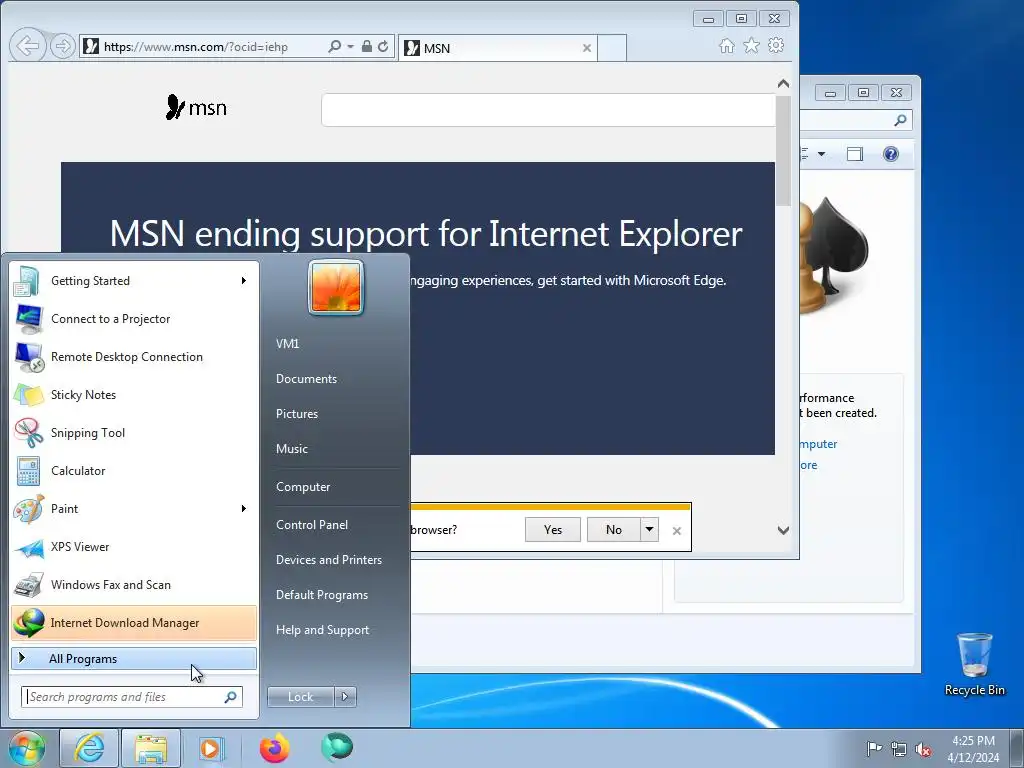Open Remote Desktop Connection
This screenshot has height=768, width=1024.
134,357
